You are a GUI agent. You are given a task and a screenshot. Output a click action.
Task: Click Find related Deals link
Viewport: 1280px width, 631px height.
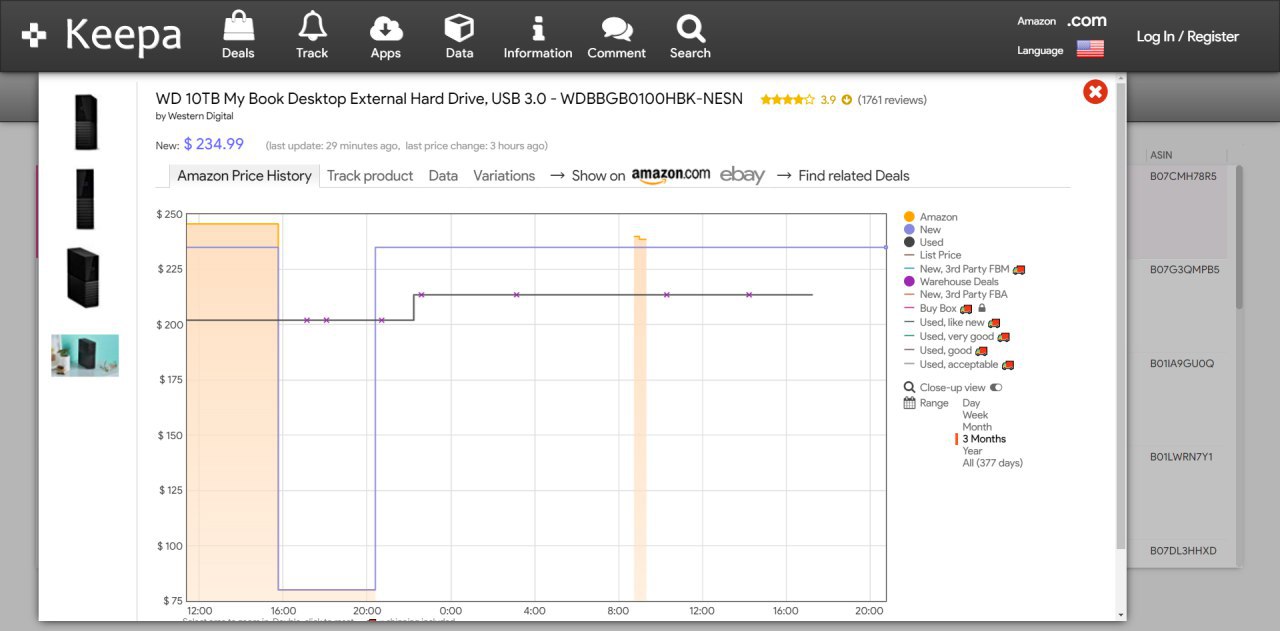(854, 176)
